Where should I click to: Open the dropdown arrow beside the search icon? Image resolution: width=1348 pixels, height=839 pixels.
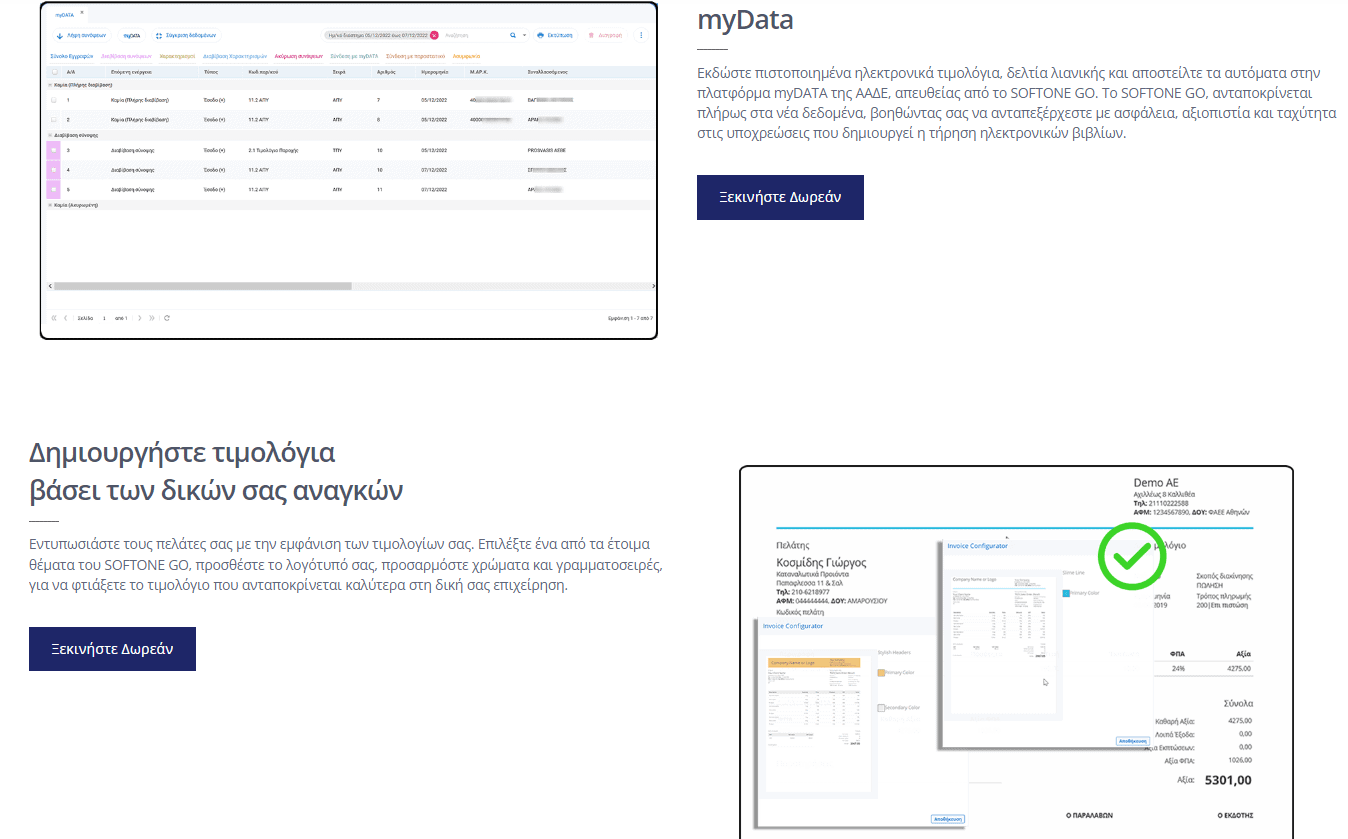(x=525, y=35)
